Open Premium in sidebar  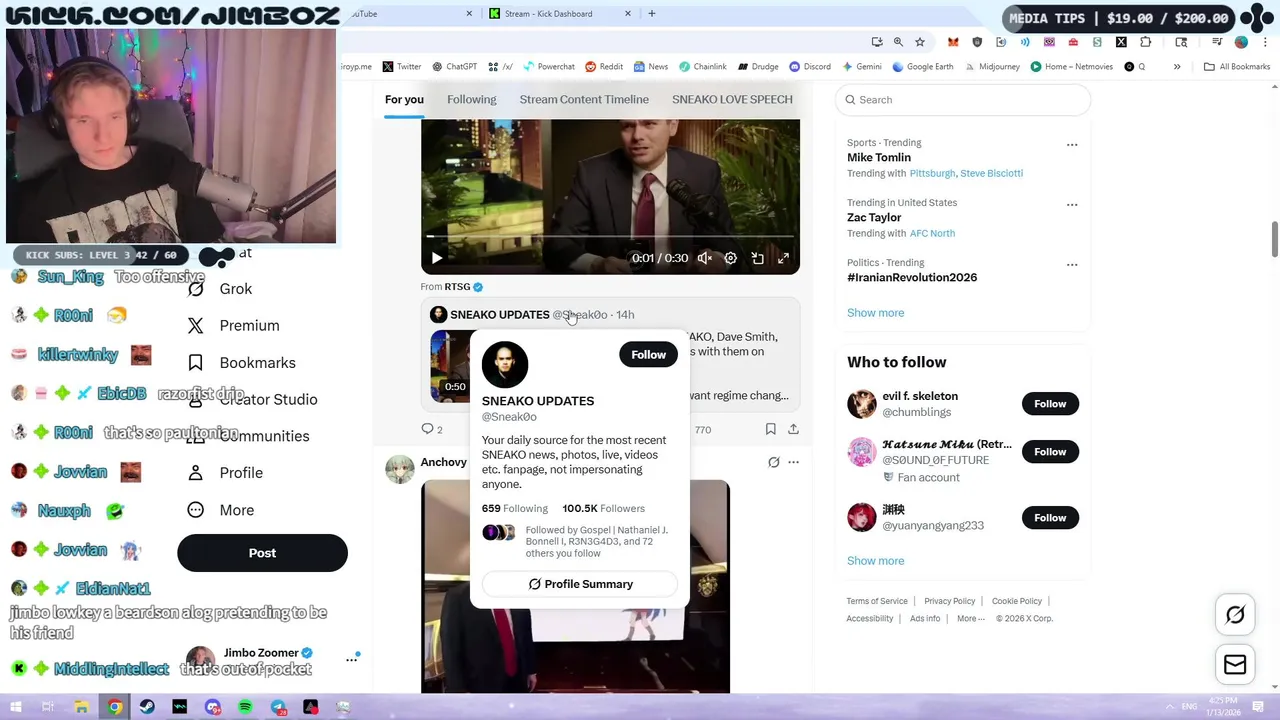(x=235, y=326)
